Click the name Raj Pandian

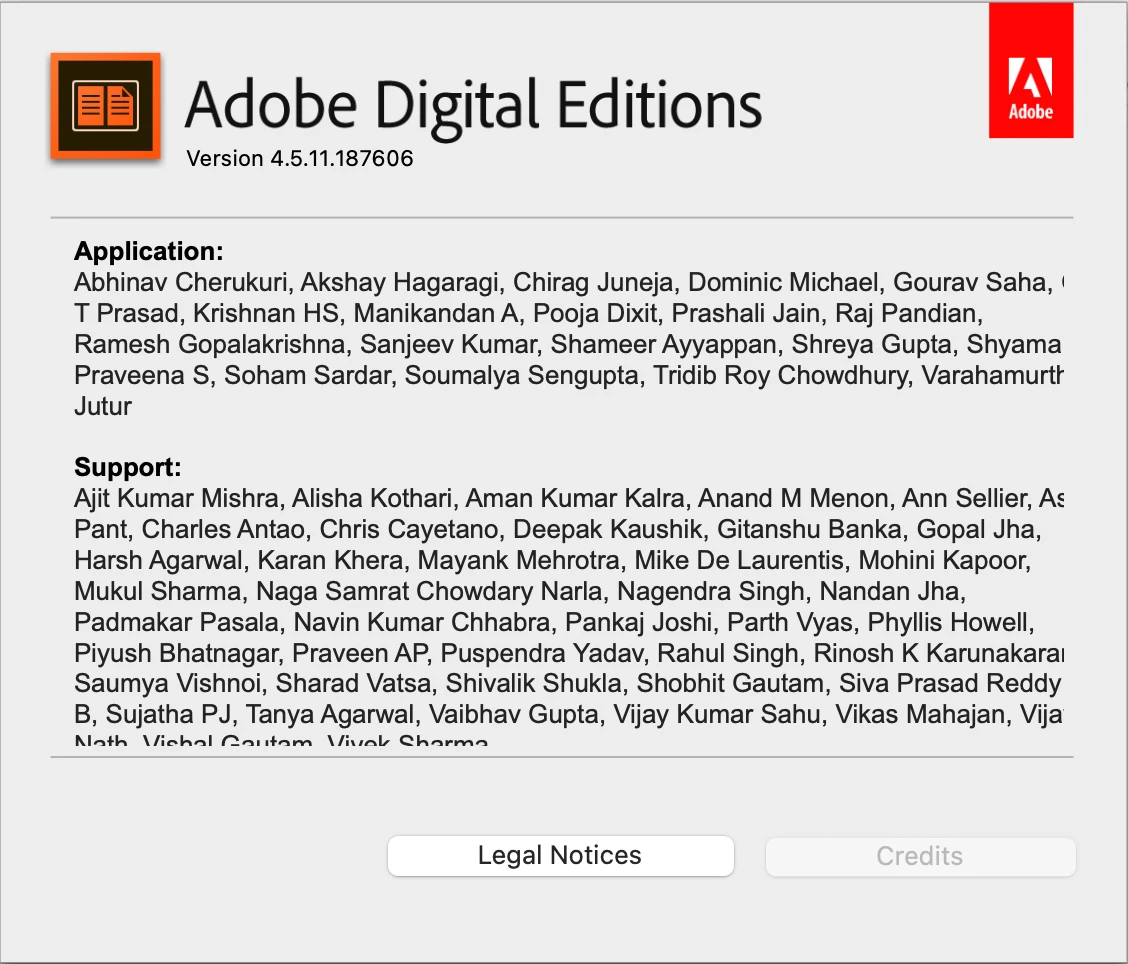(x=906, y=313)
